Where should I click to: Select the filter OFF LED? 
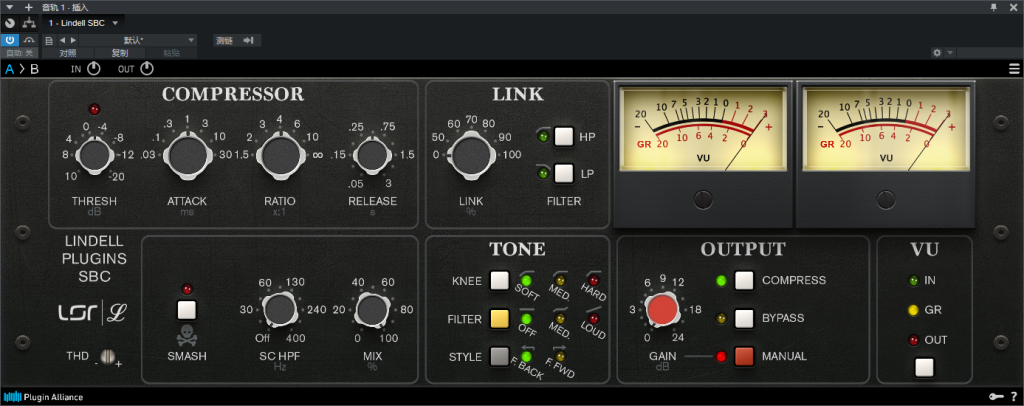[526, 319]
